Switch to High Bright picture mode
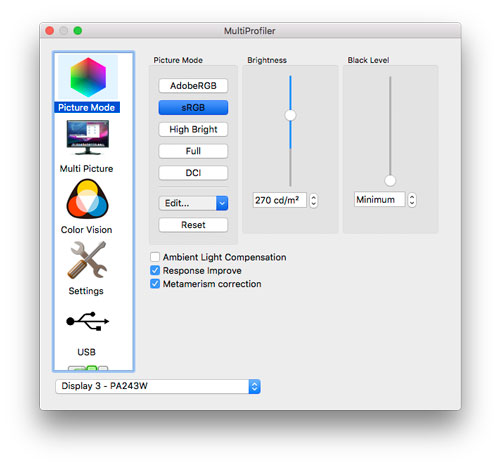This screenshot has height=466, width=500. (193, 129)
